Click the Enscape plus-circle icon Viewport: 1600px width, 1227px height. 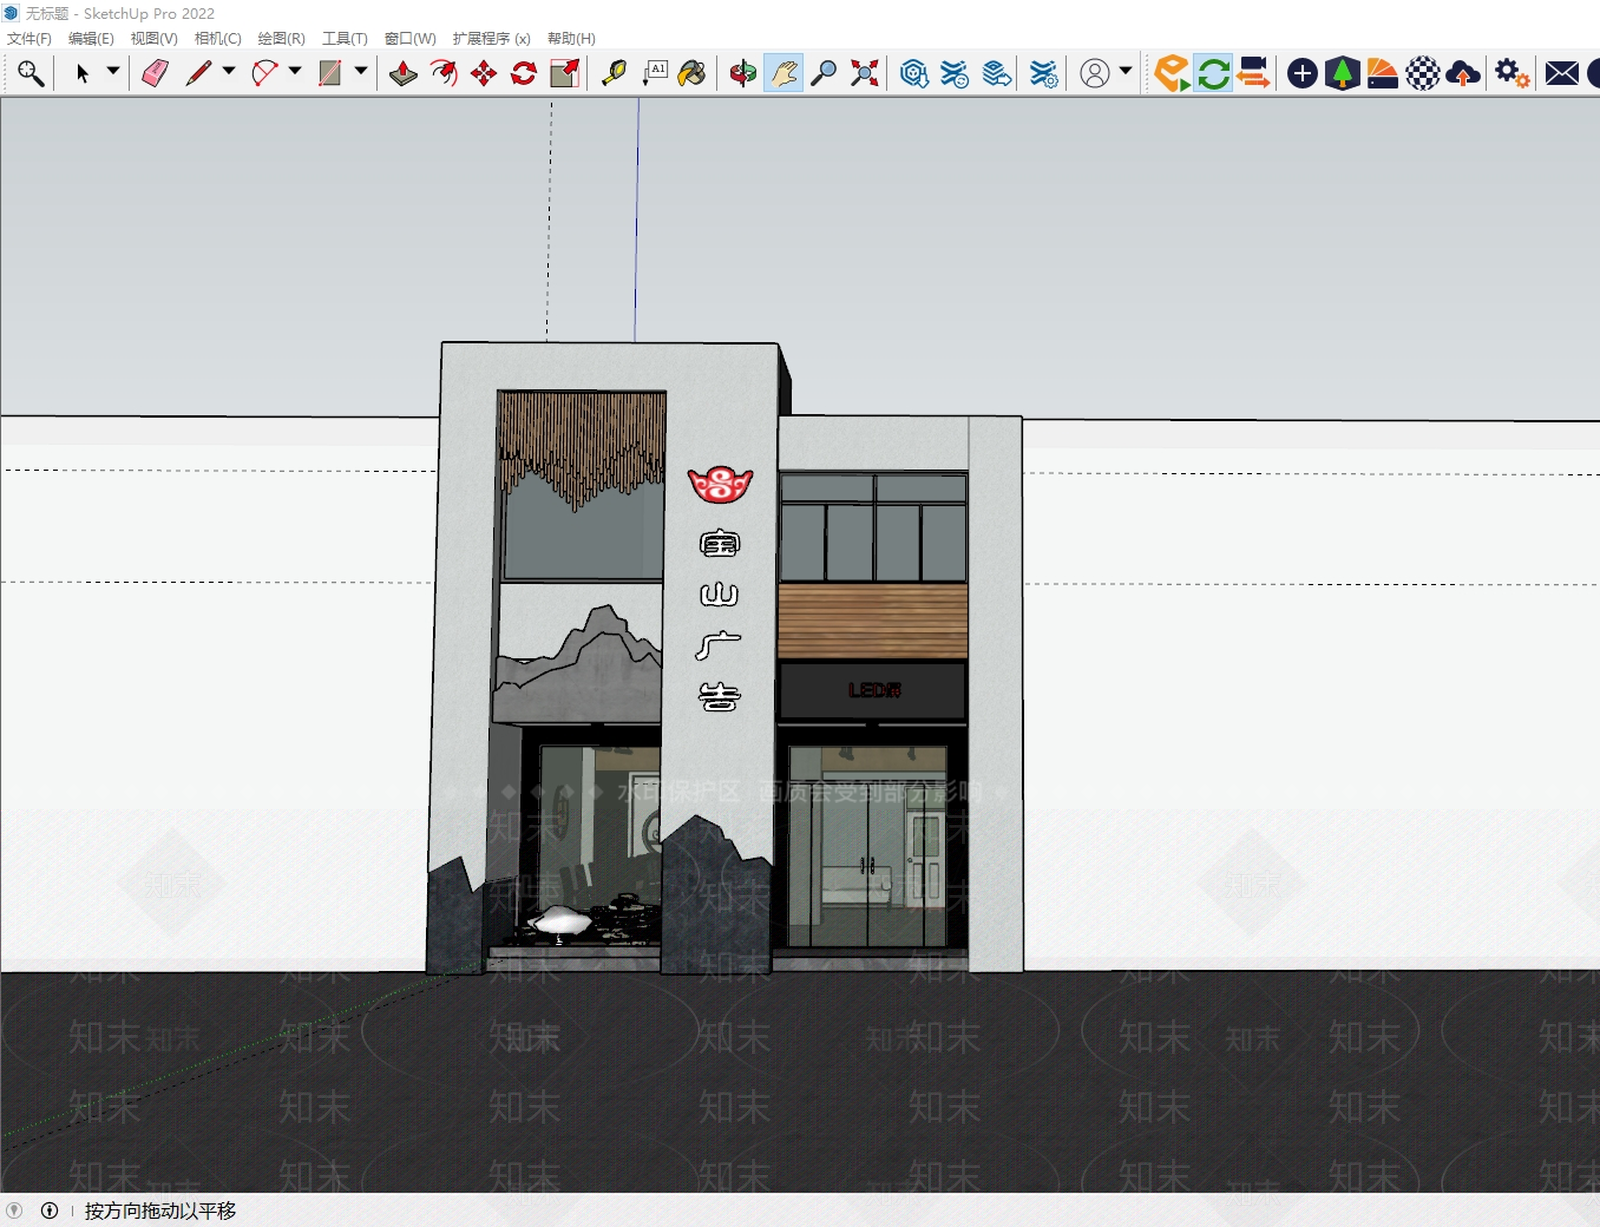click(x=1302, y=73)
